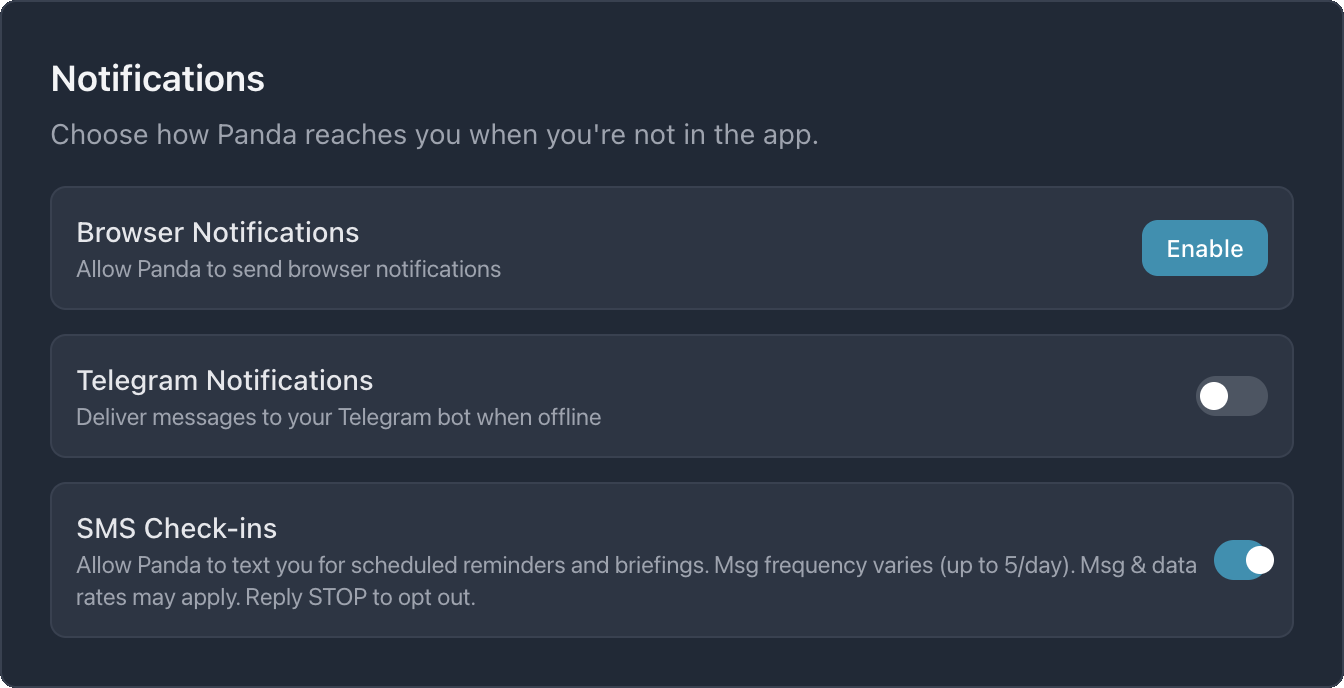
Task: Click the white knob of the Telegram switch
Action: tap(1216, 396)
